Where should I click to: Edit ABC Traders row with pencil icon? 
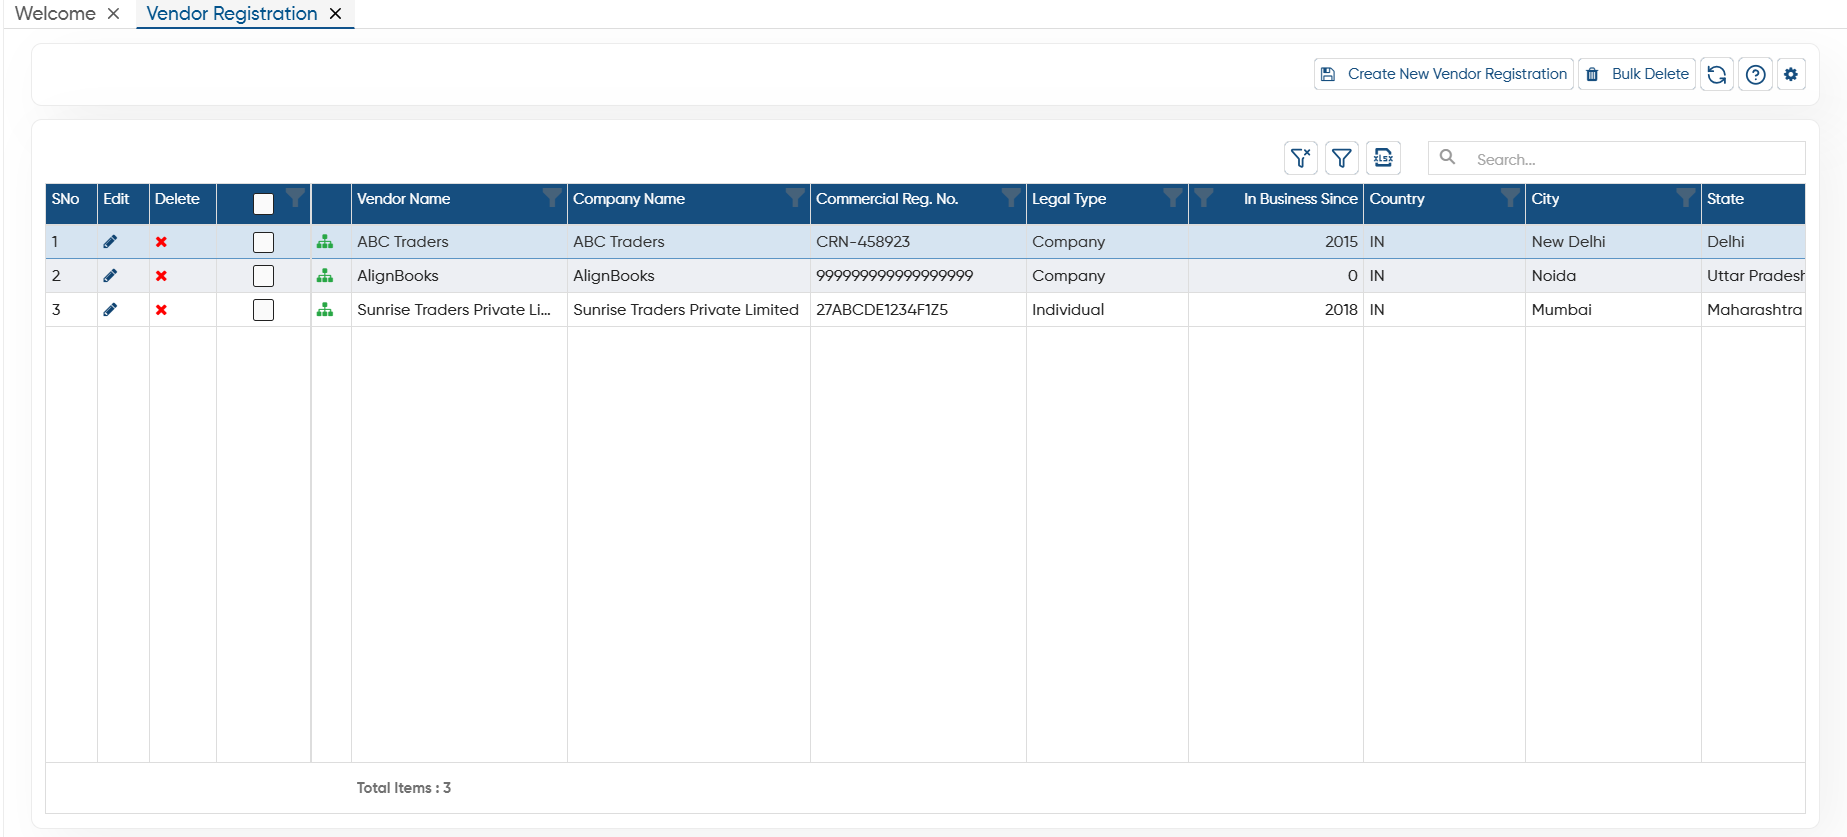point(110,242)
